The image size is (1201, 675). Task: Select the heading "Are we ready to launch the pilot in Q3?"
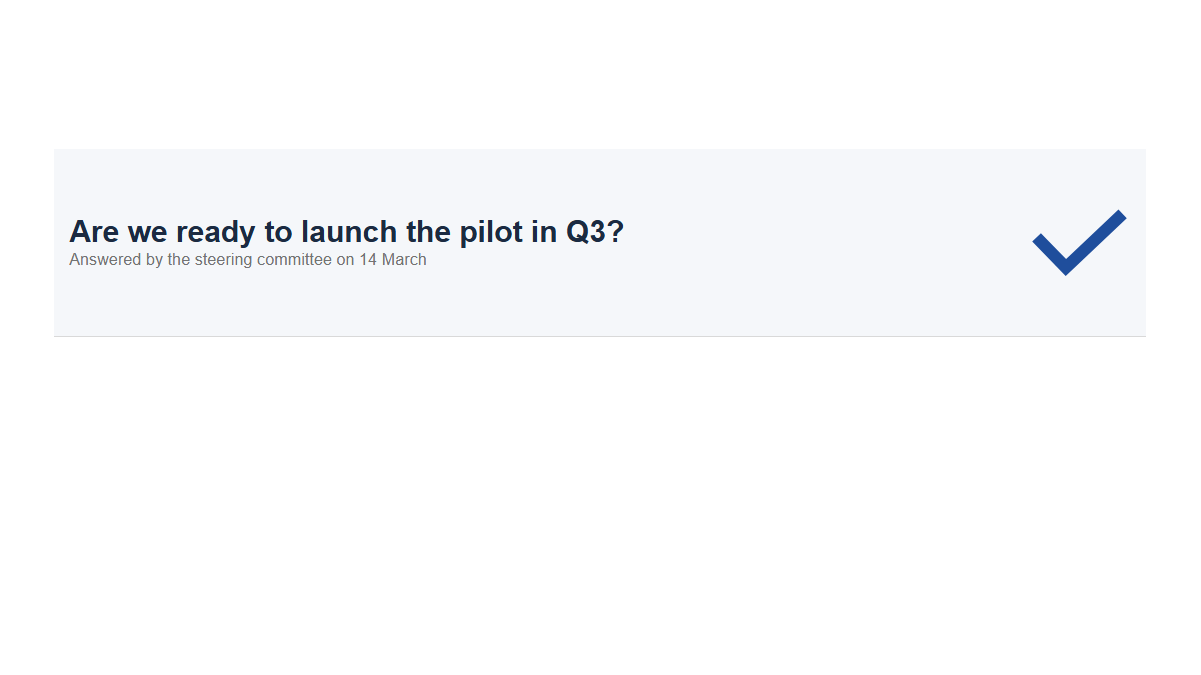[346, 232]
